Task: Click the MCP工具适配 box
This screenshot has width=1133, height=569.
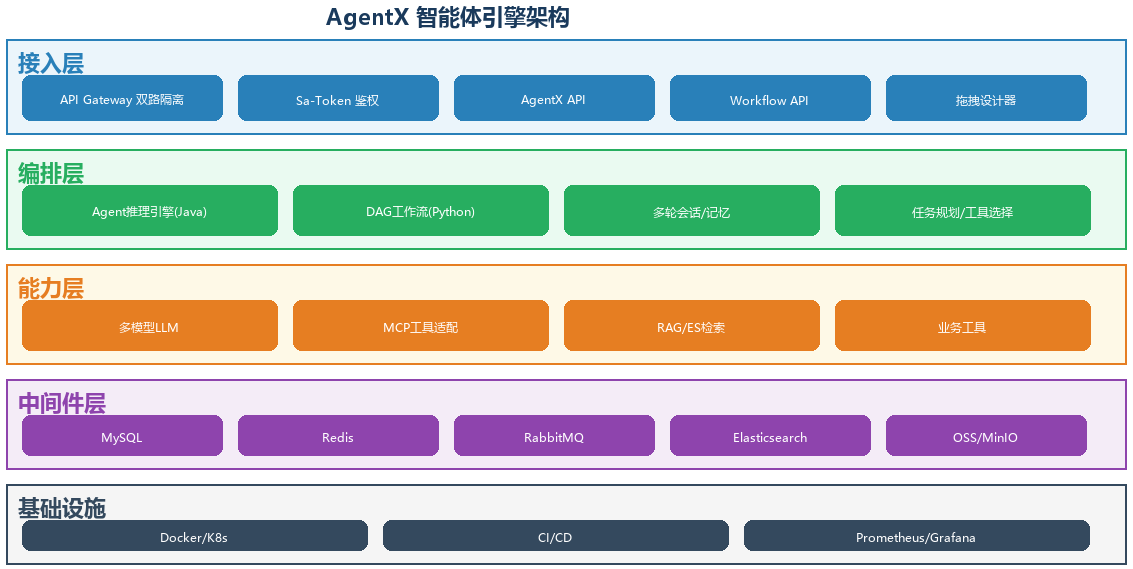Action: pyautogui.click(x=421, y=325)
